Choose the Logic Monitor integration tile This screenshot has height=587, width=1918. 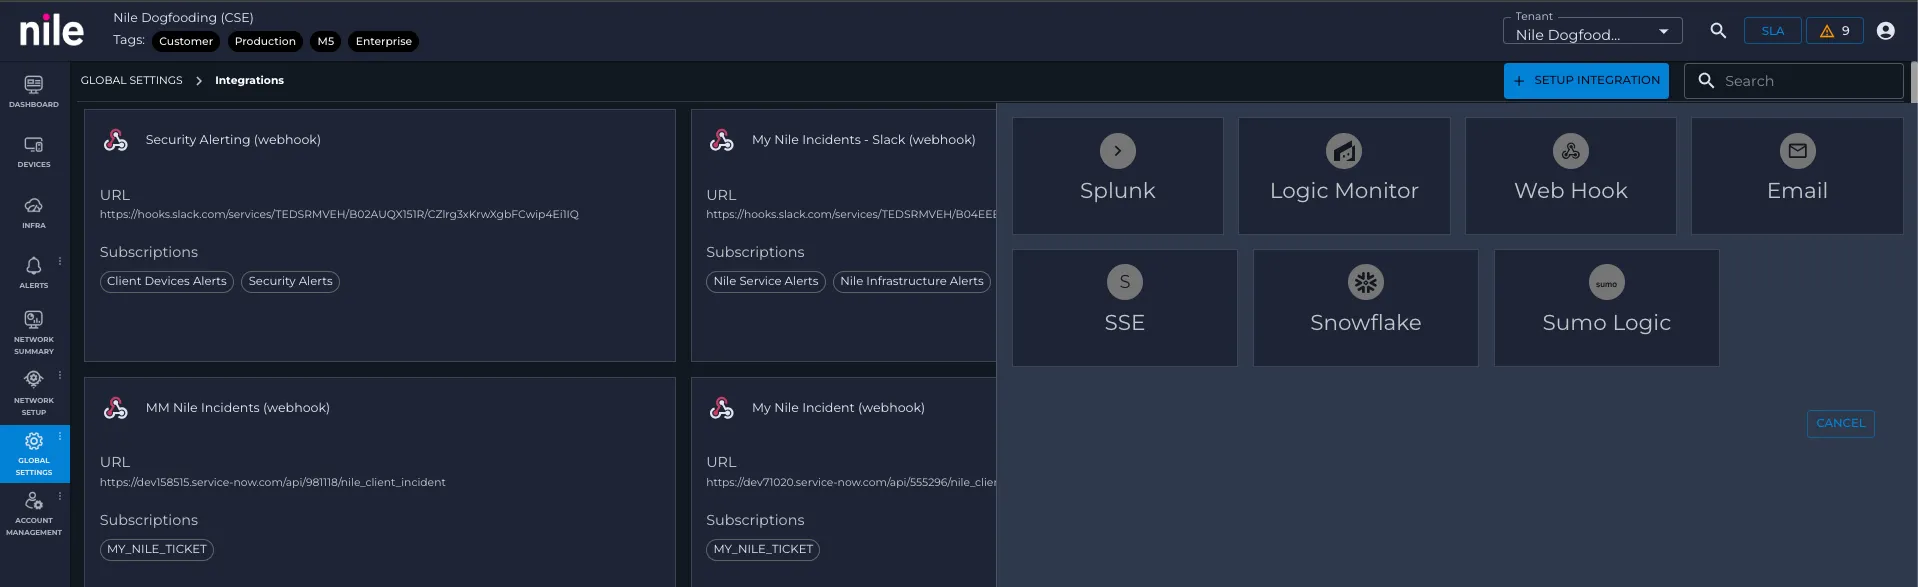tap(1344, 176)
